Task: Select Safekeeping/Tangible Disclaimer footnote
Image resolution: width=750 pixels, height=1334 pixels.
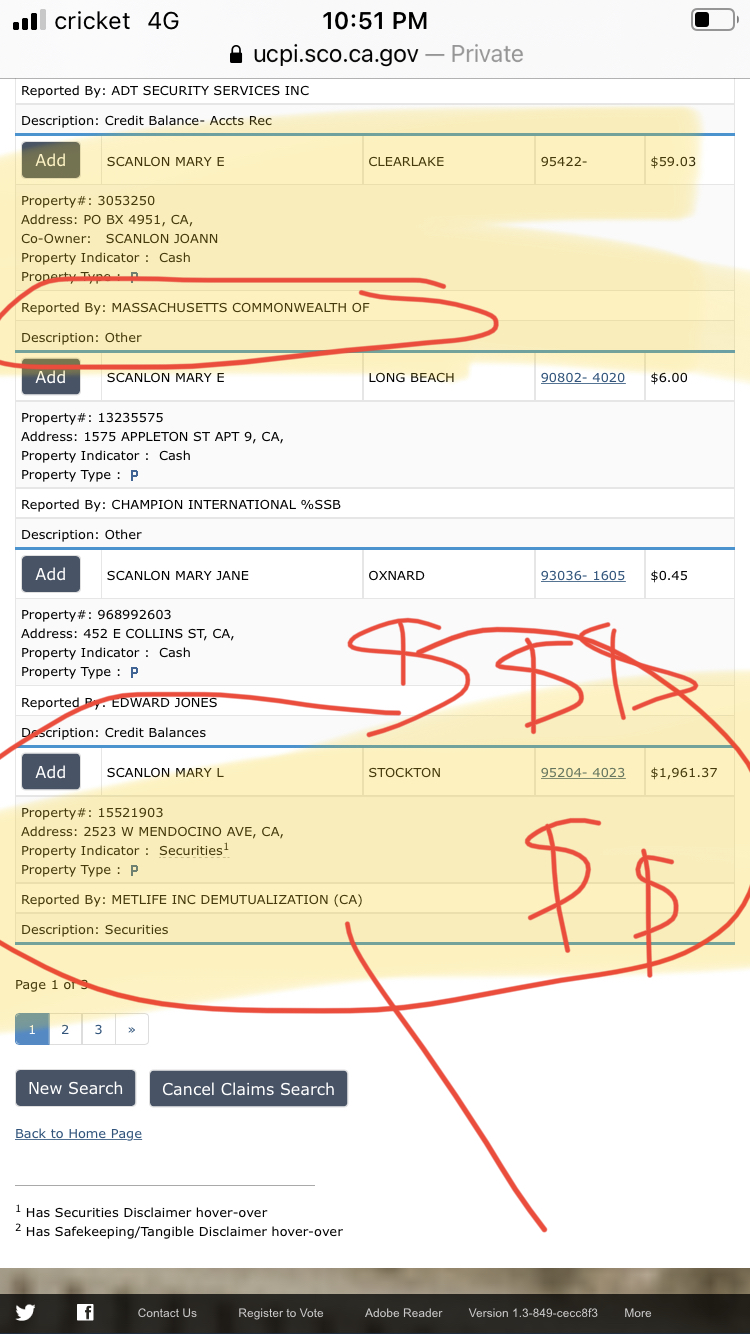Action: click(179, 1231)
